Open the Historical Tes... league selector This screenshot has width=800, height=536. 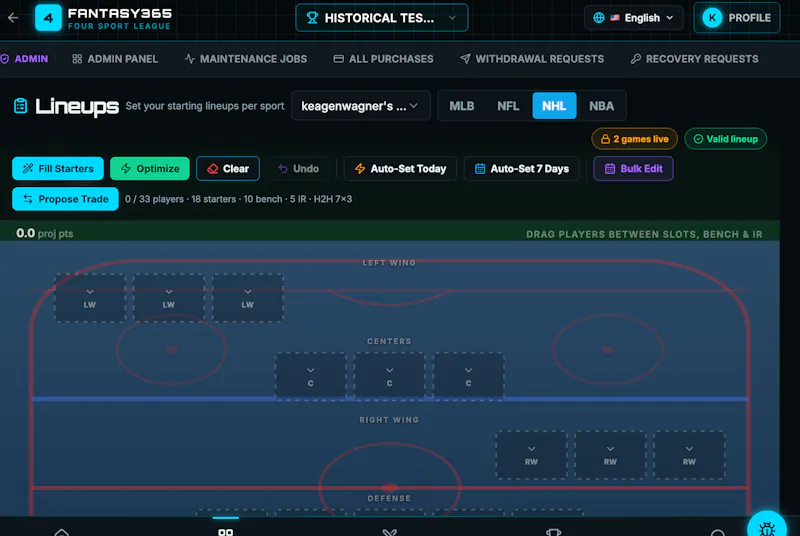coord(381,18)
